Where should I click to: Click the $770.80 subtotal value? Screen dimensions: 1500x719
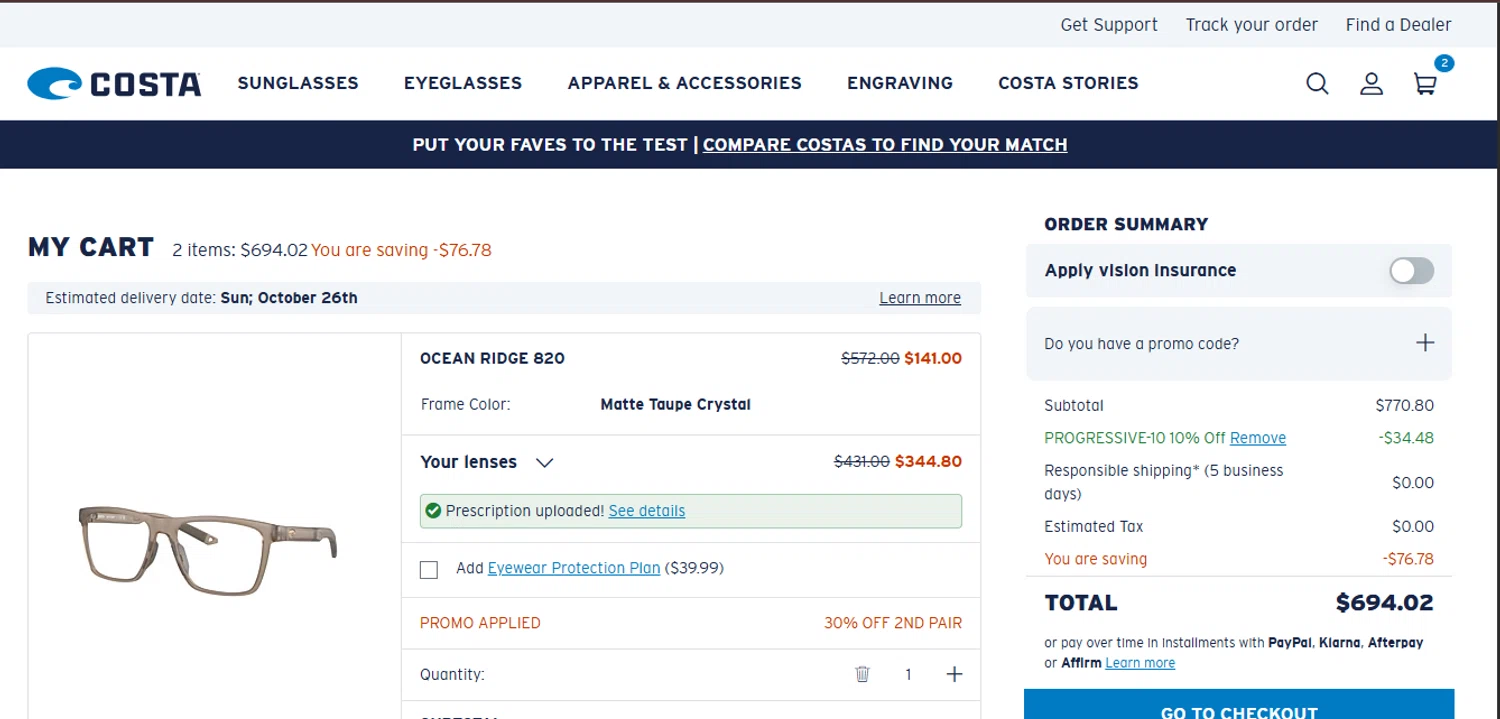pyautogui.click(x=1405, y=406)
